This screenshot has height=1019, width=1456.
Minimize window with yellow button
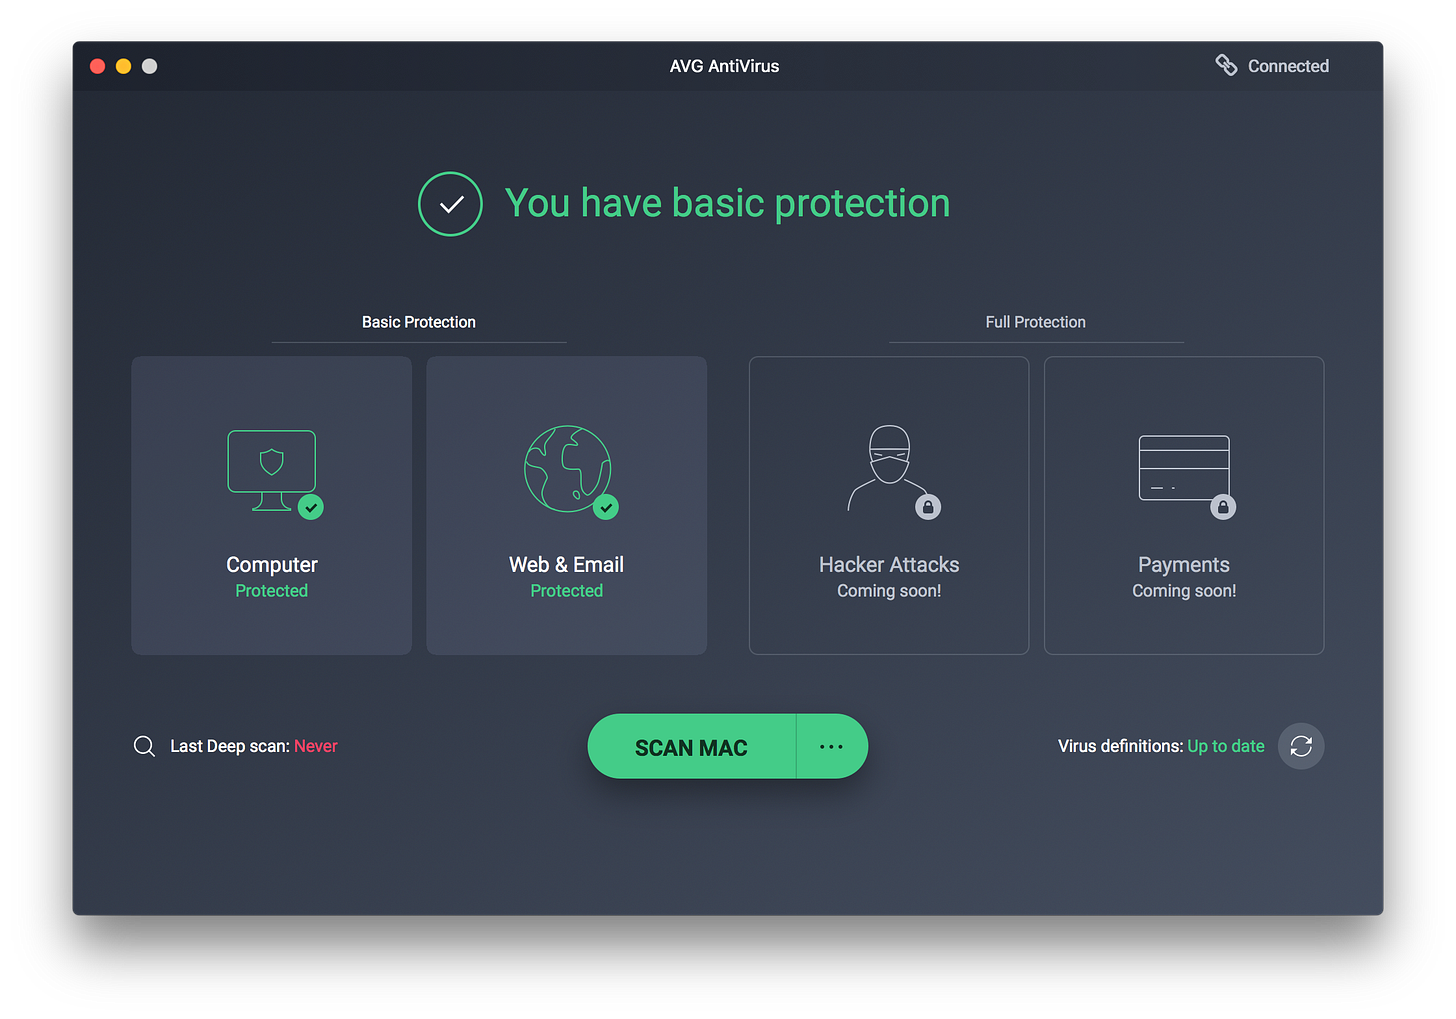(x=123, y=66)
